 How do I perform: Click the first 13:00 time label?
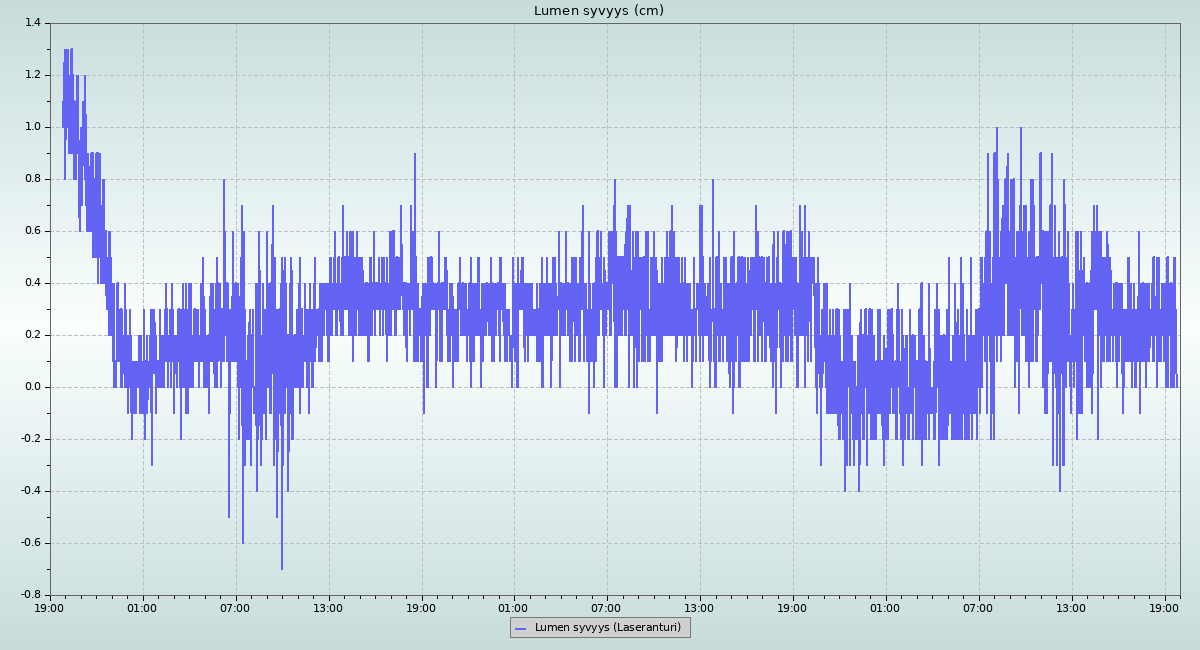pos(328,607)
